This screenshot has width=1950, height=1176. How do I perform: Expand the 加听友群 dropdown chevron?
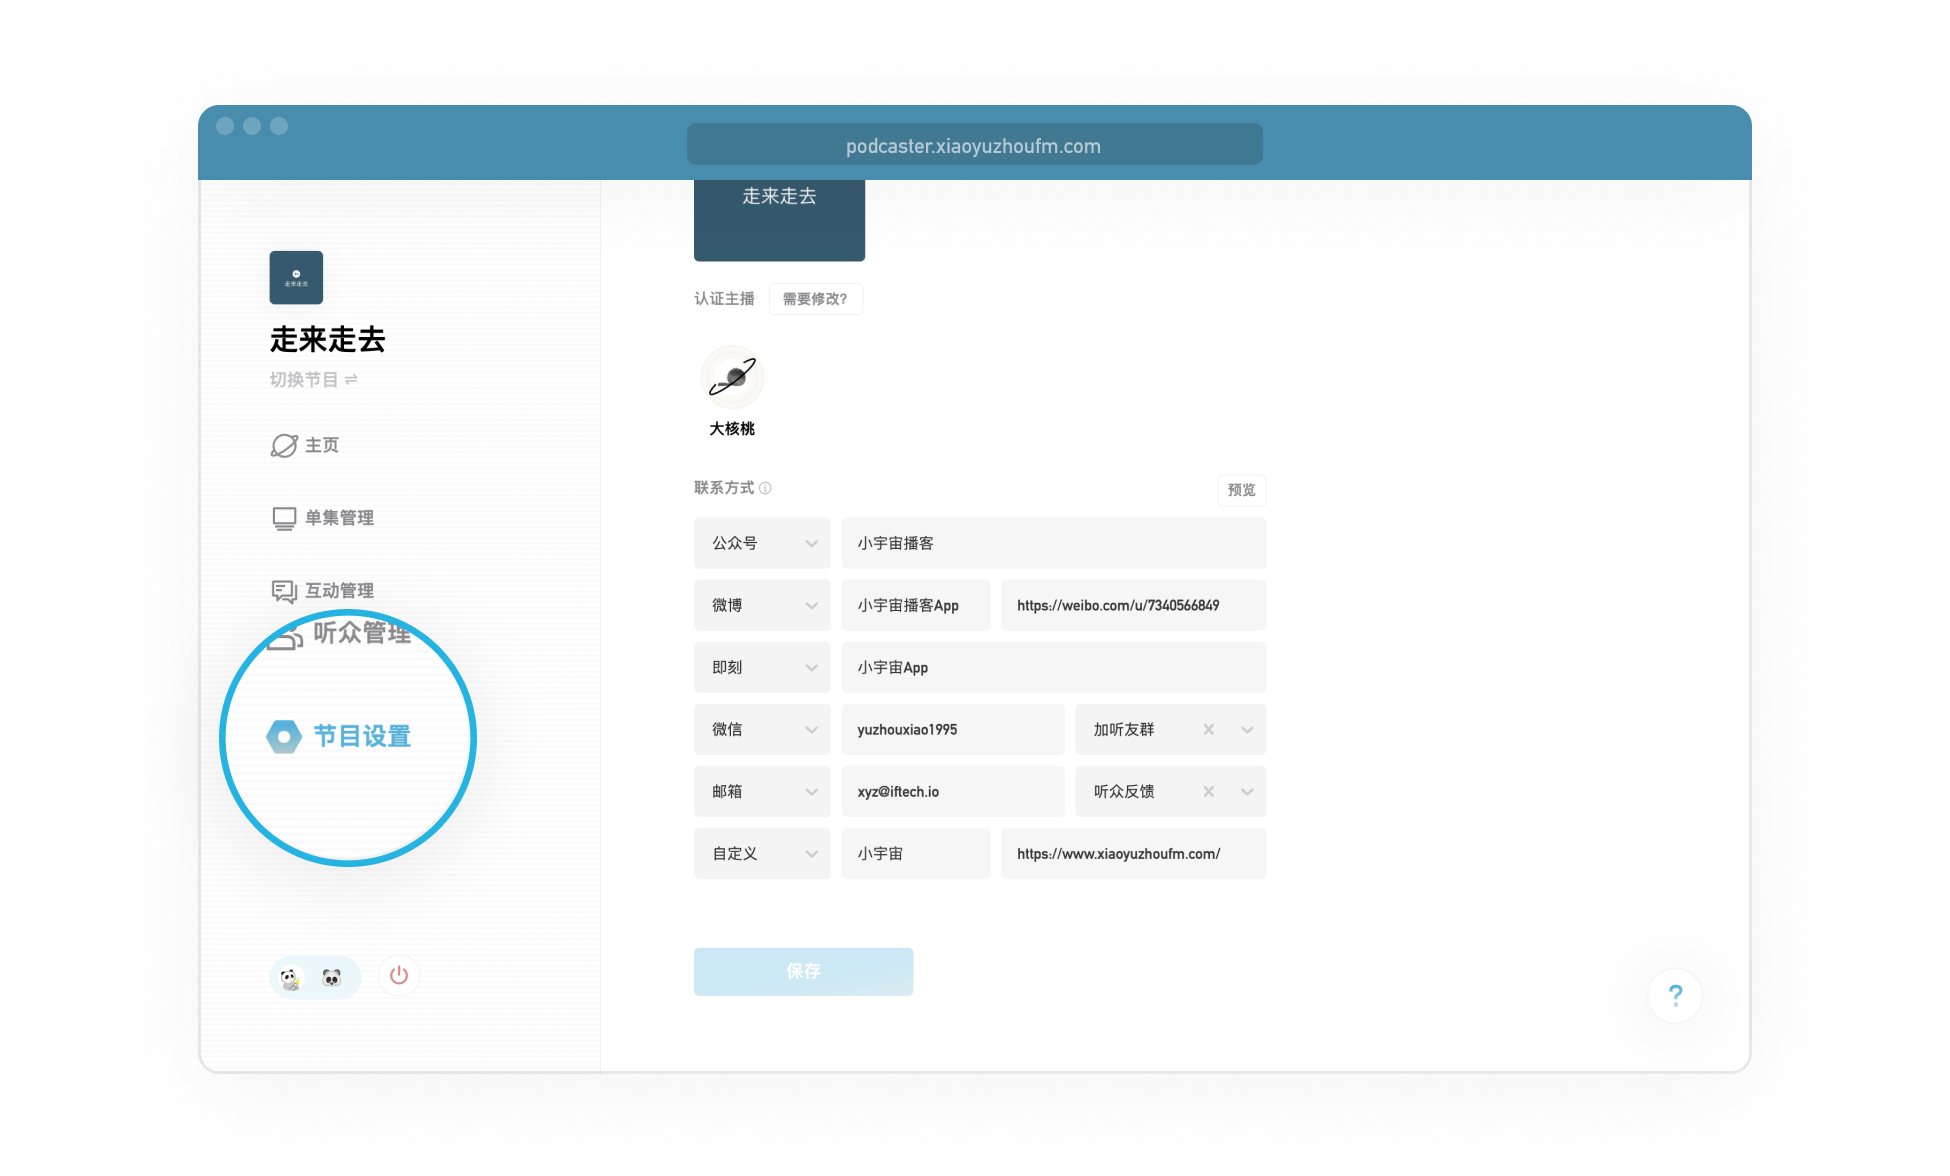click(1247, 729)
